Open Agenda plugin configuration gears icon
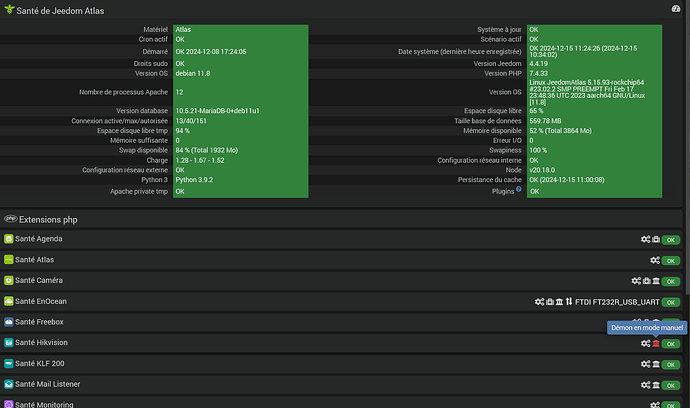Image resolution: width=690 pixels, height=408 pixels. click(645, 239)
